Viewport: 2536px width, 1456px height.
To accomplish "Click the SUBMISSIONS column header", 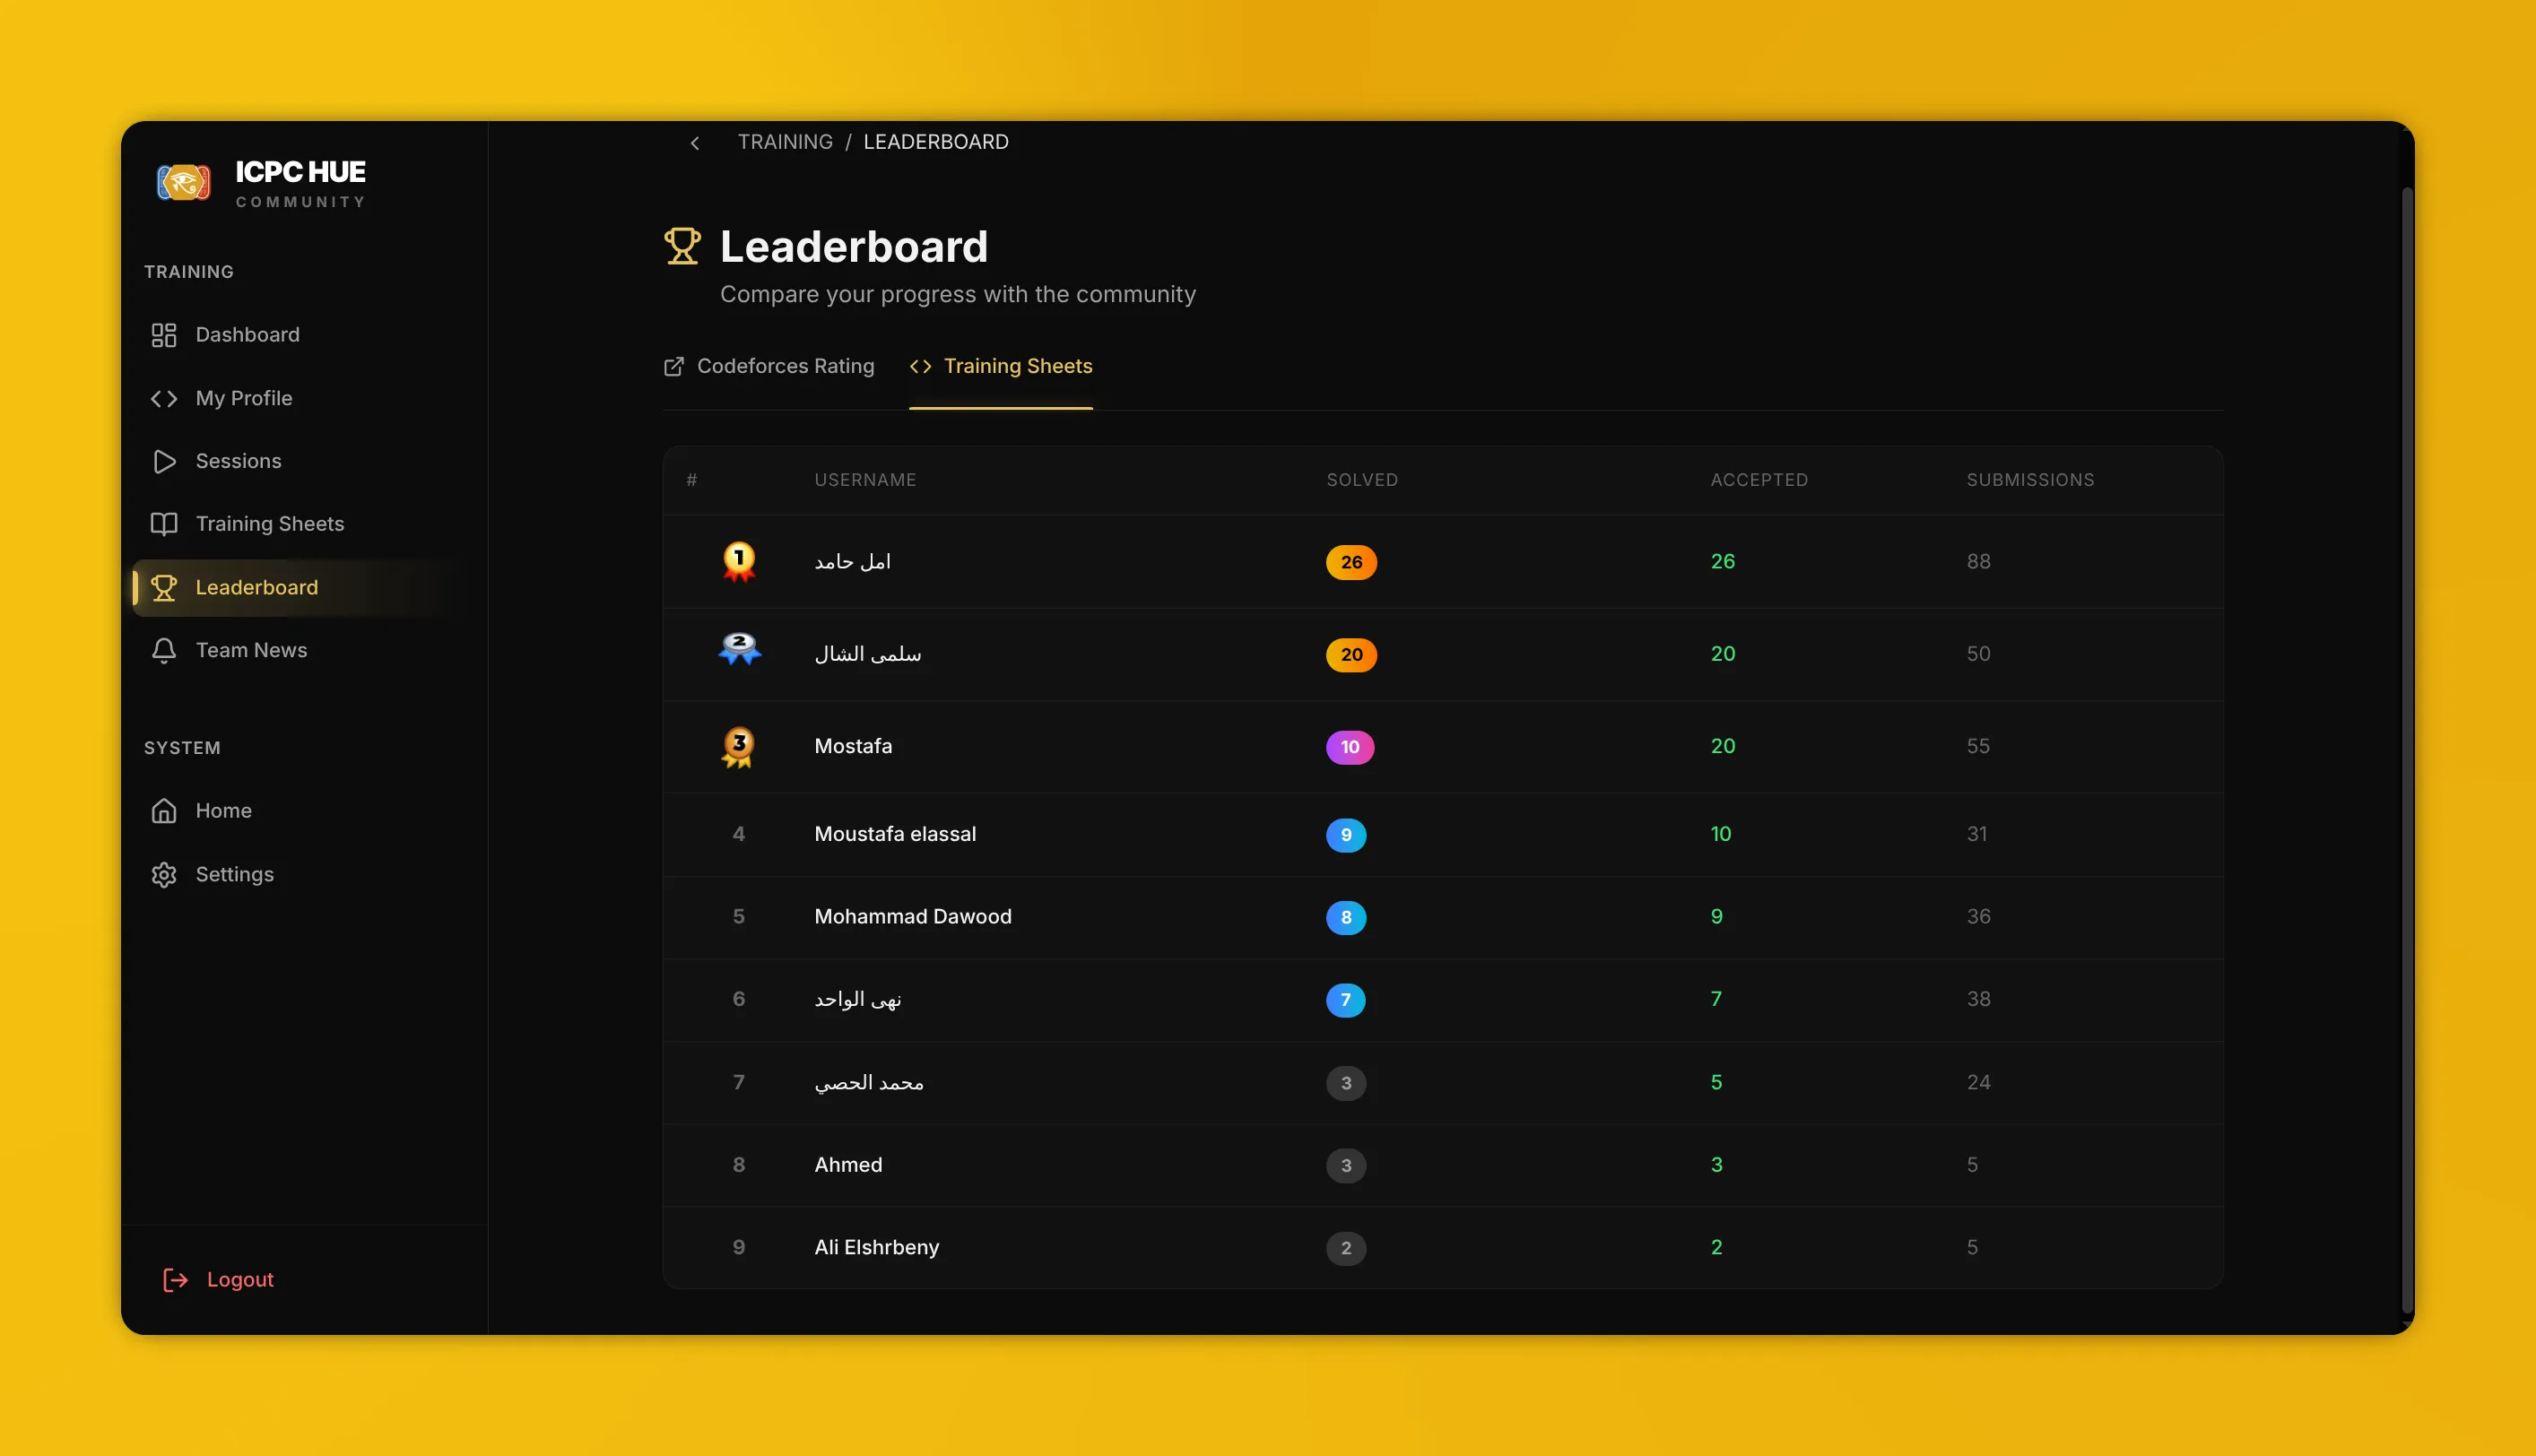I will (x=2030, y=480).
